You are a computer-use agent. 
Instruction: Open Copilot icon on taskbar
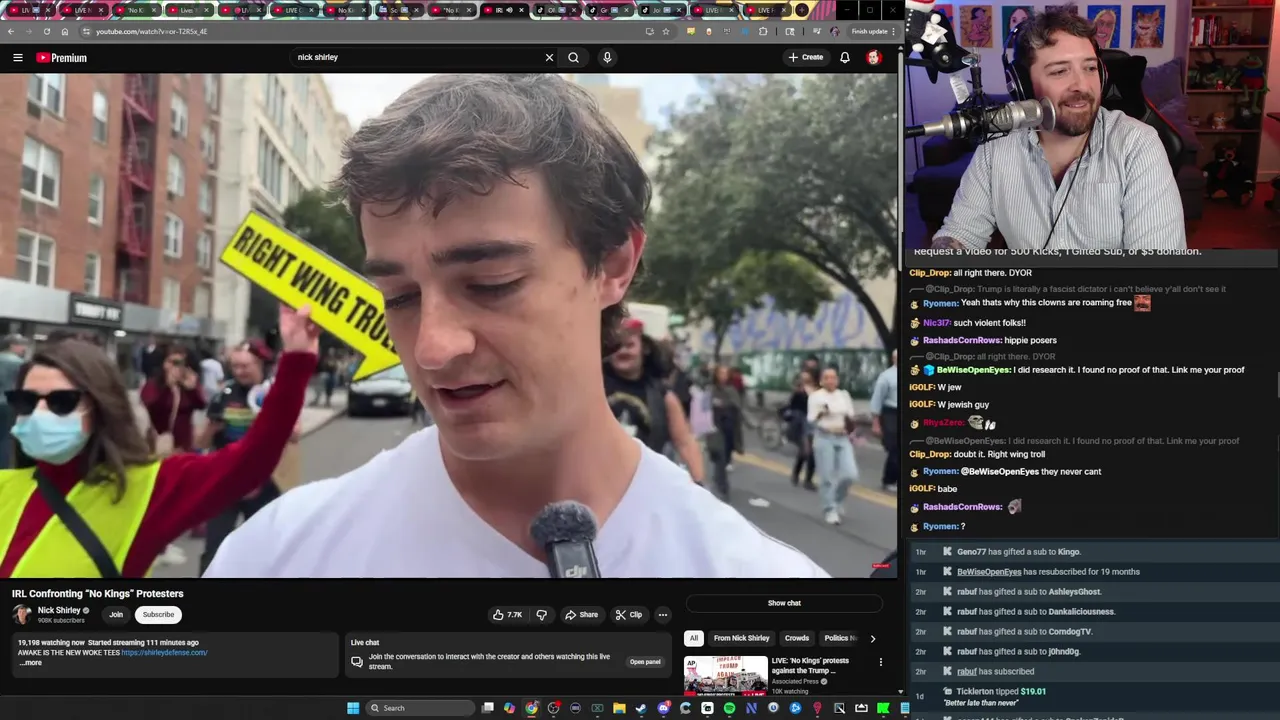tap(509, 708)
